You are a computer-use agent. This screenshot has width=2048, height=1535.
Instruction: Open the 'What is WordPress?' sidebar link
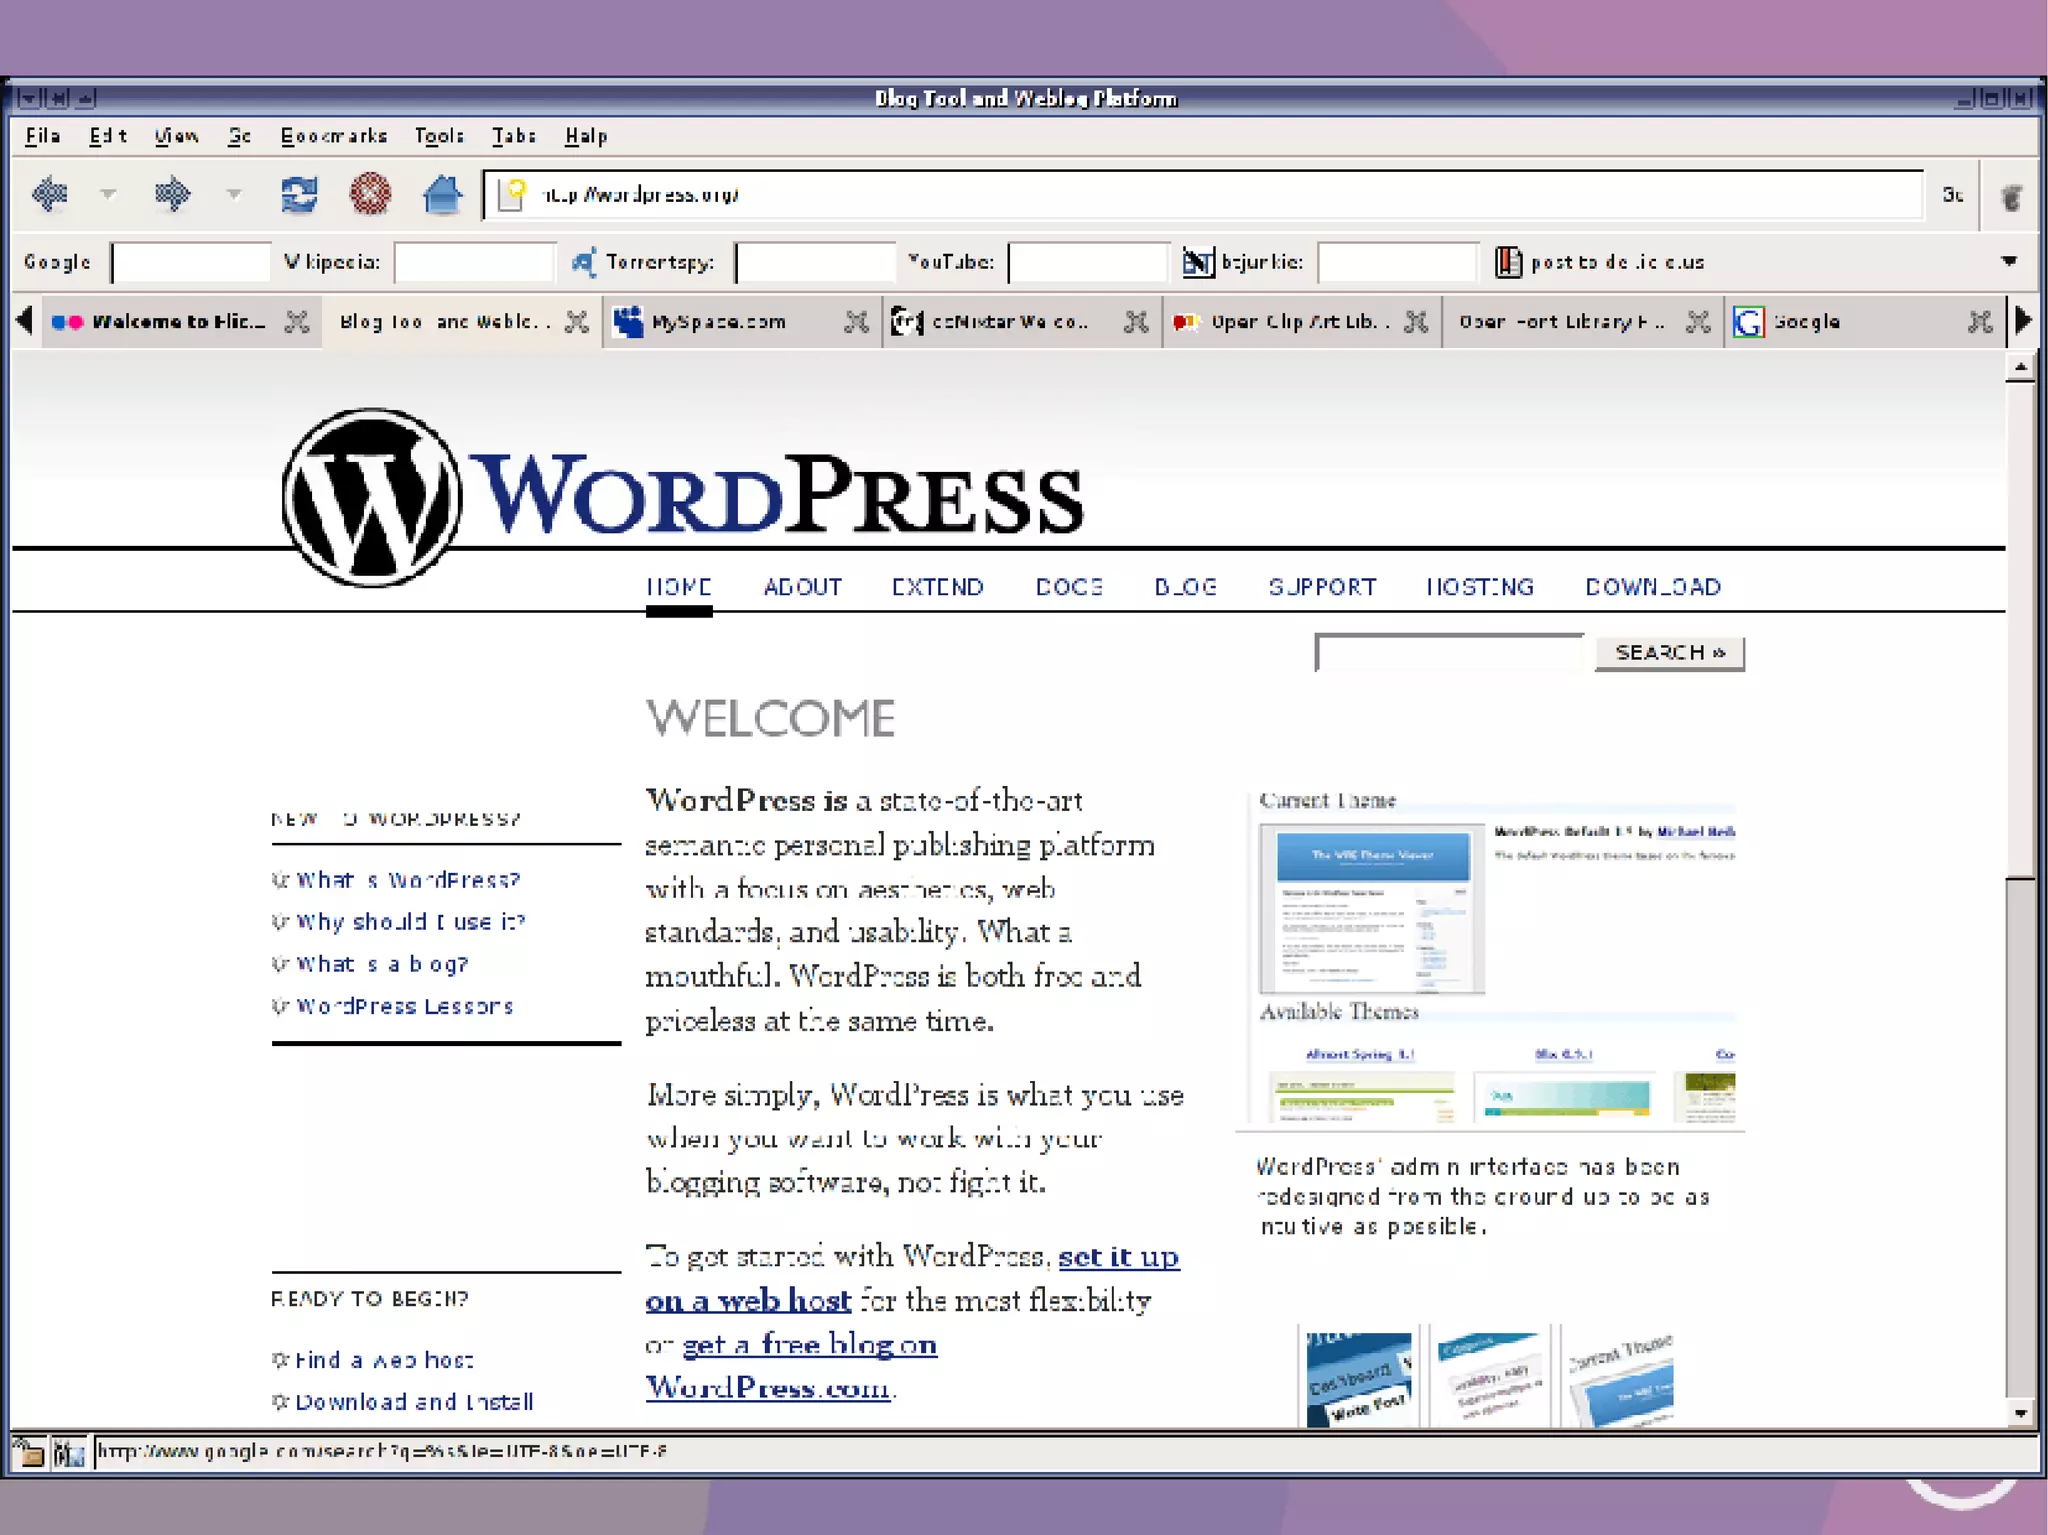pyautogui.click(x=407, y=880)
